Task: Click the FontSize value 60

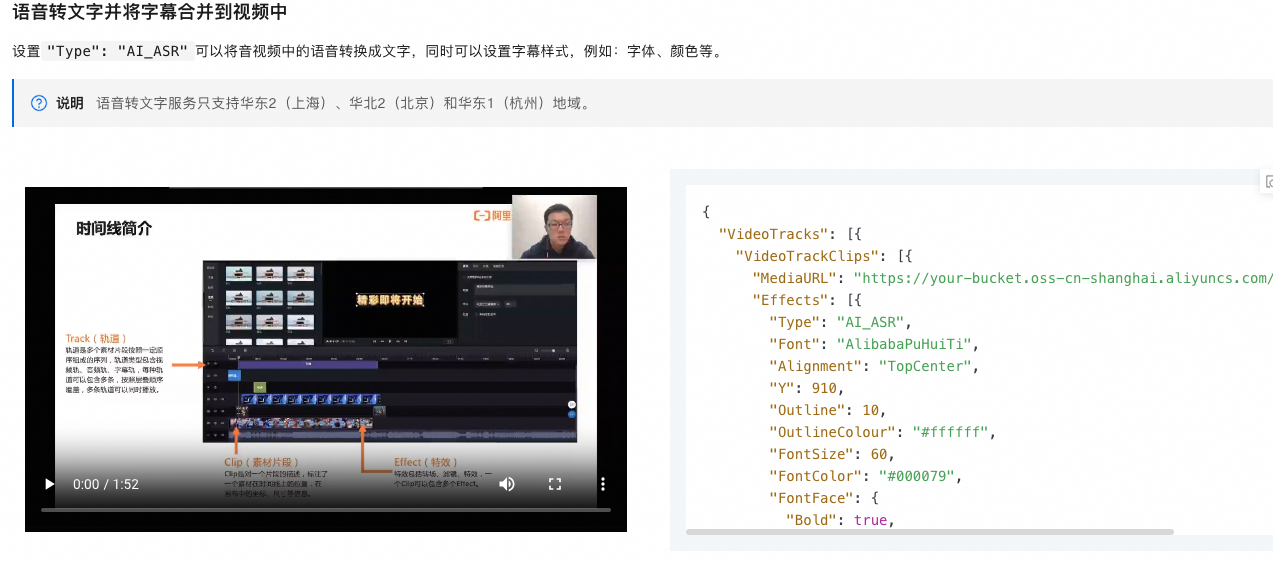Action: (x=878, y=454)
